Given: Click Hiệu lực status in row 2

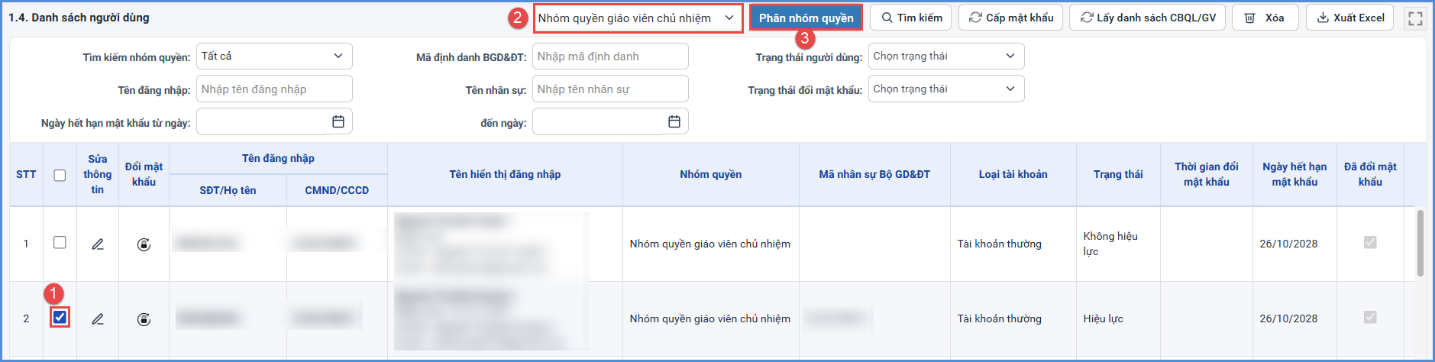Looking at the screenshot, I should (x=1103, y=319).
